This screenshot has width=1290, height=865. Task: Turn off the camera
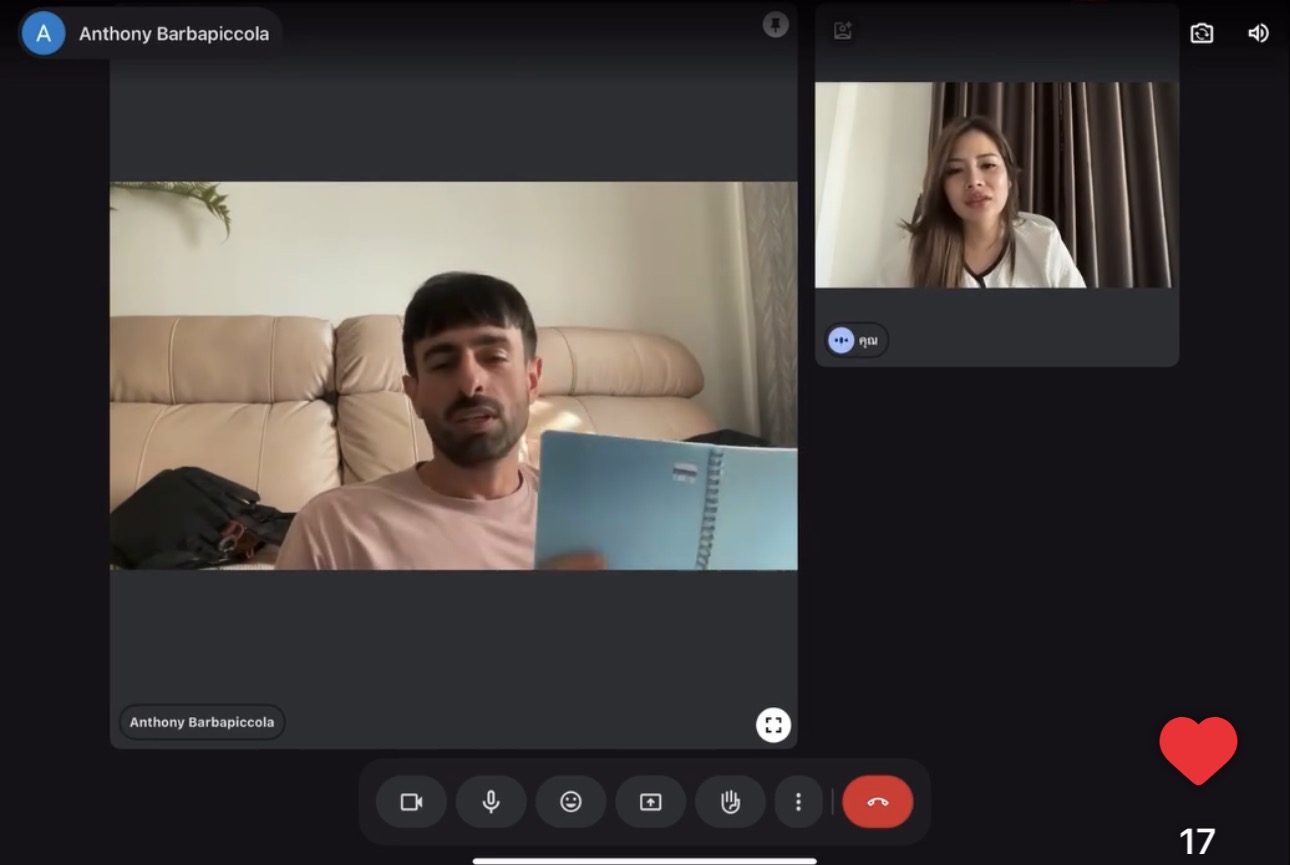[411, 802]
